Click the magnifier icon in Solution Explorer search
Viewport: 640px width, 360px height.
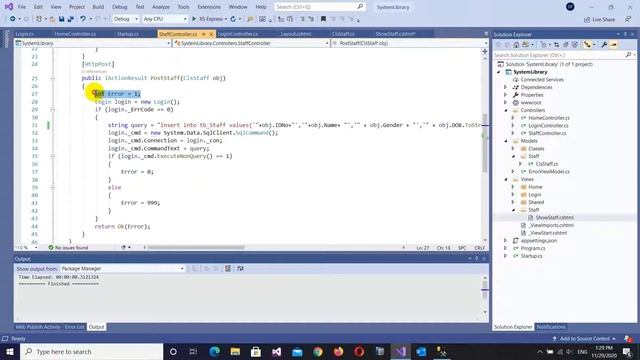tap(628, 55)
